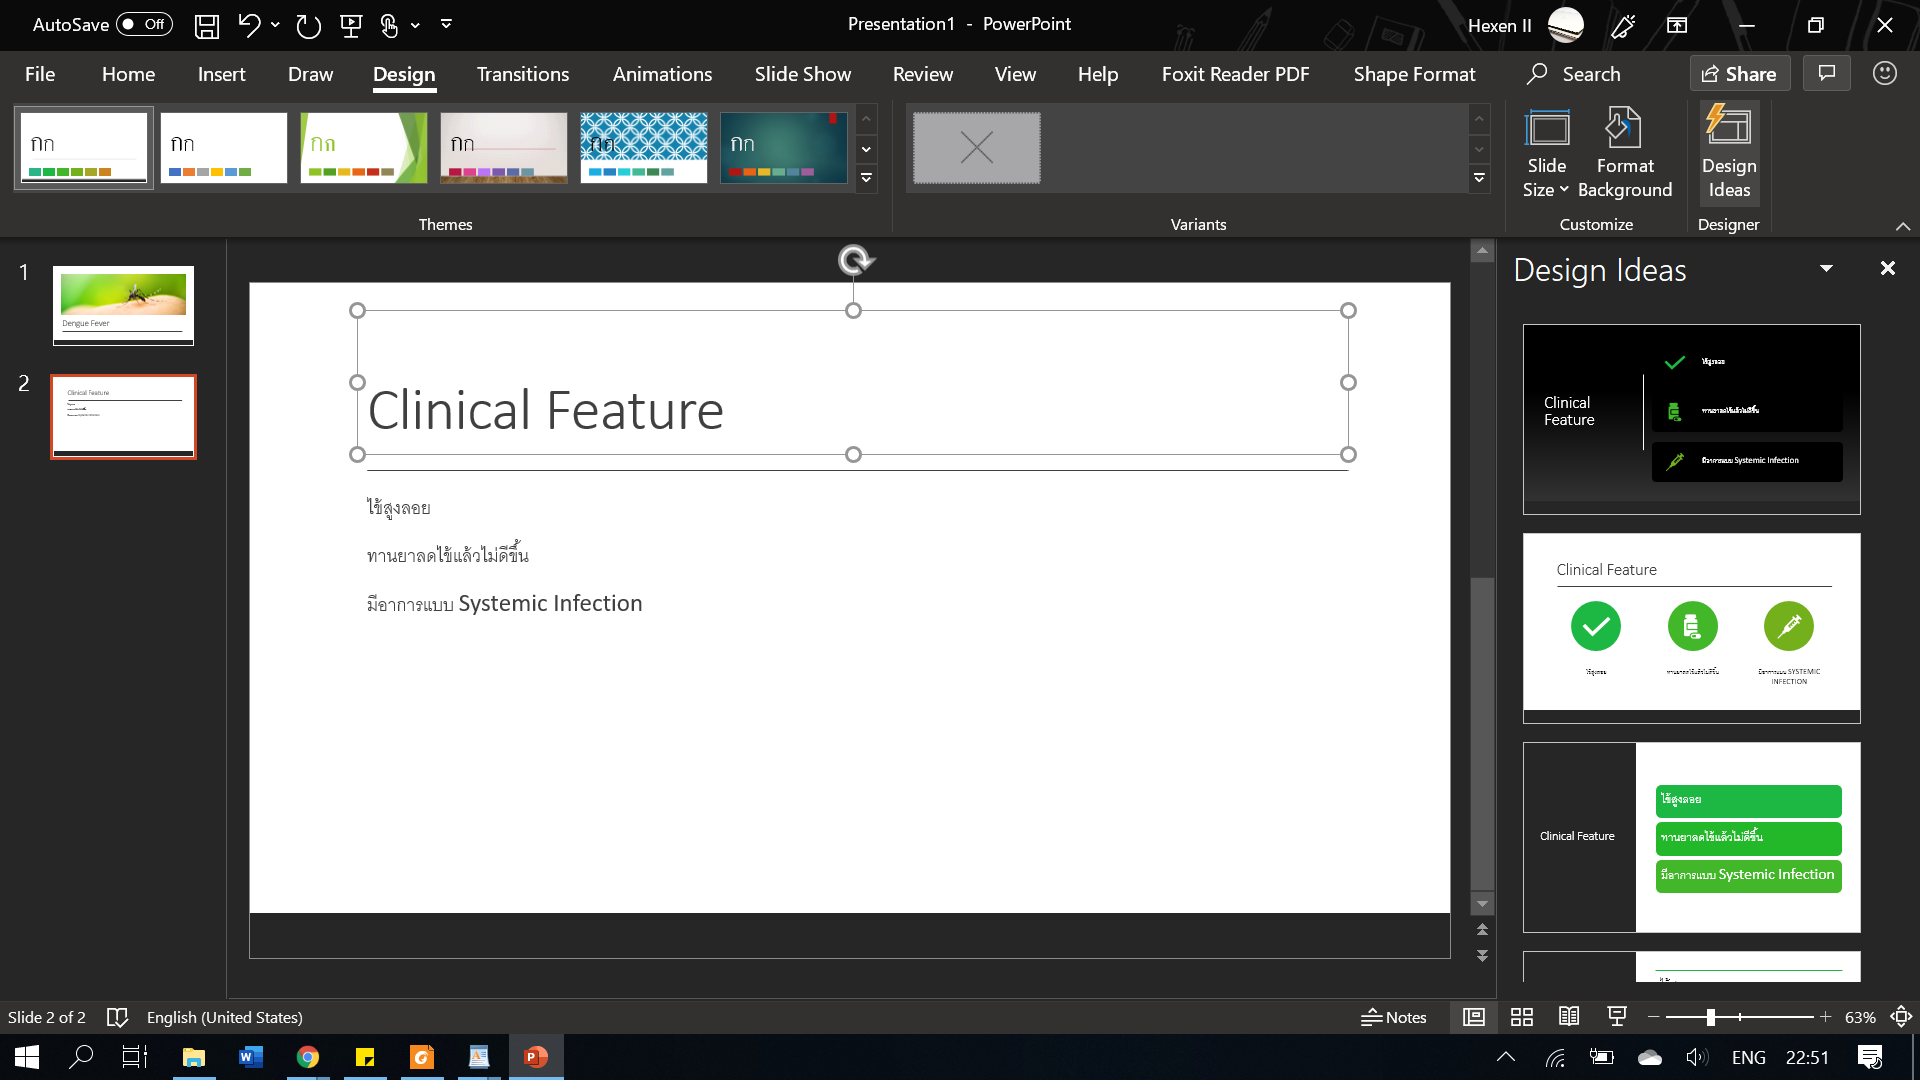
Task: Open the Transitions tab
Action: pyautogui.click(x=522, y=74)
